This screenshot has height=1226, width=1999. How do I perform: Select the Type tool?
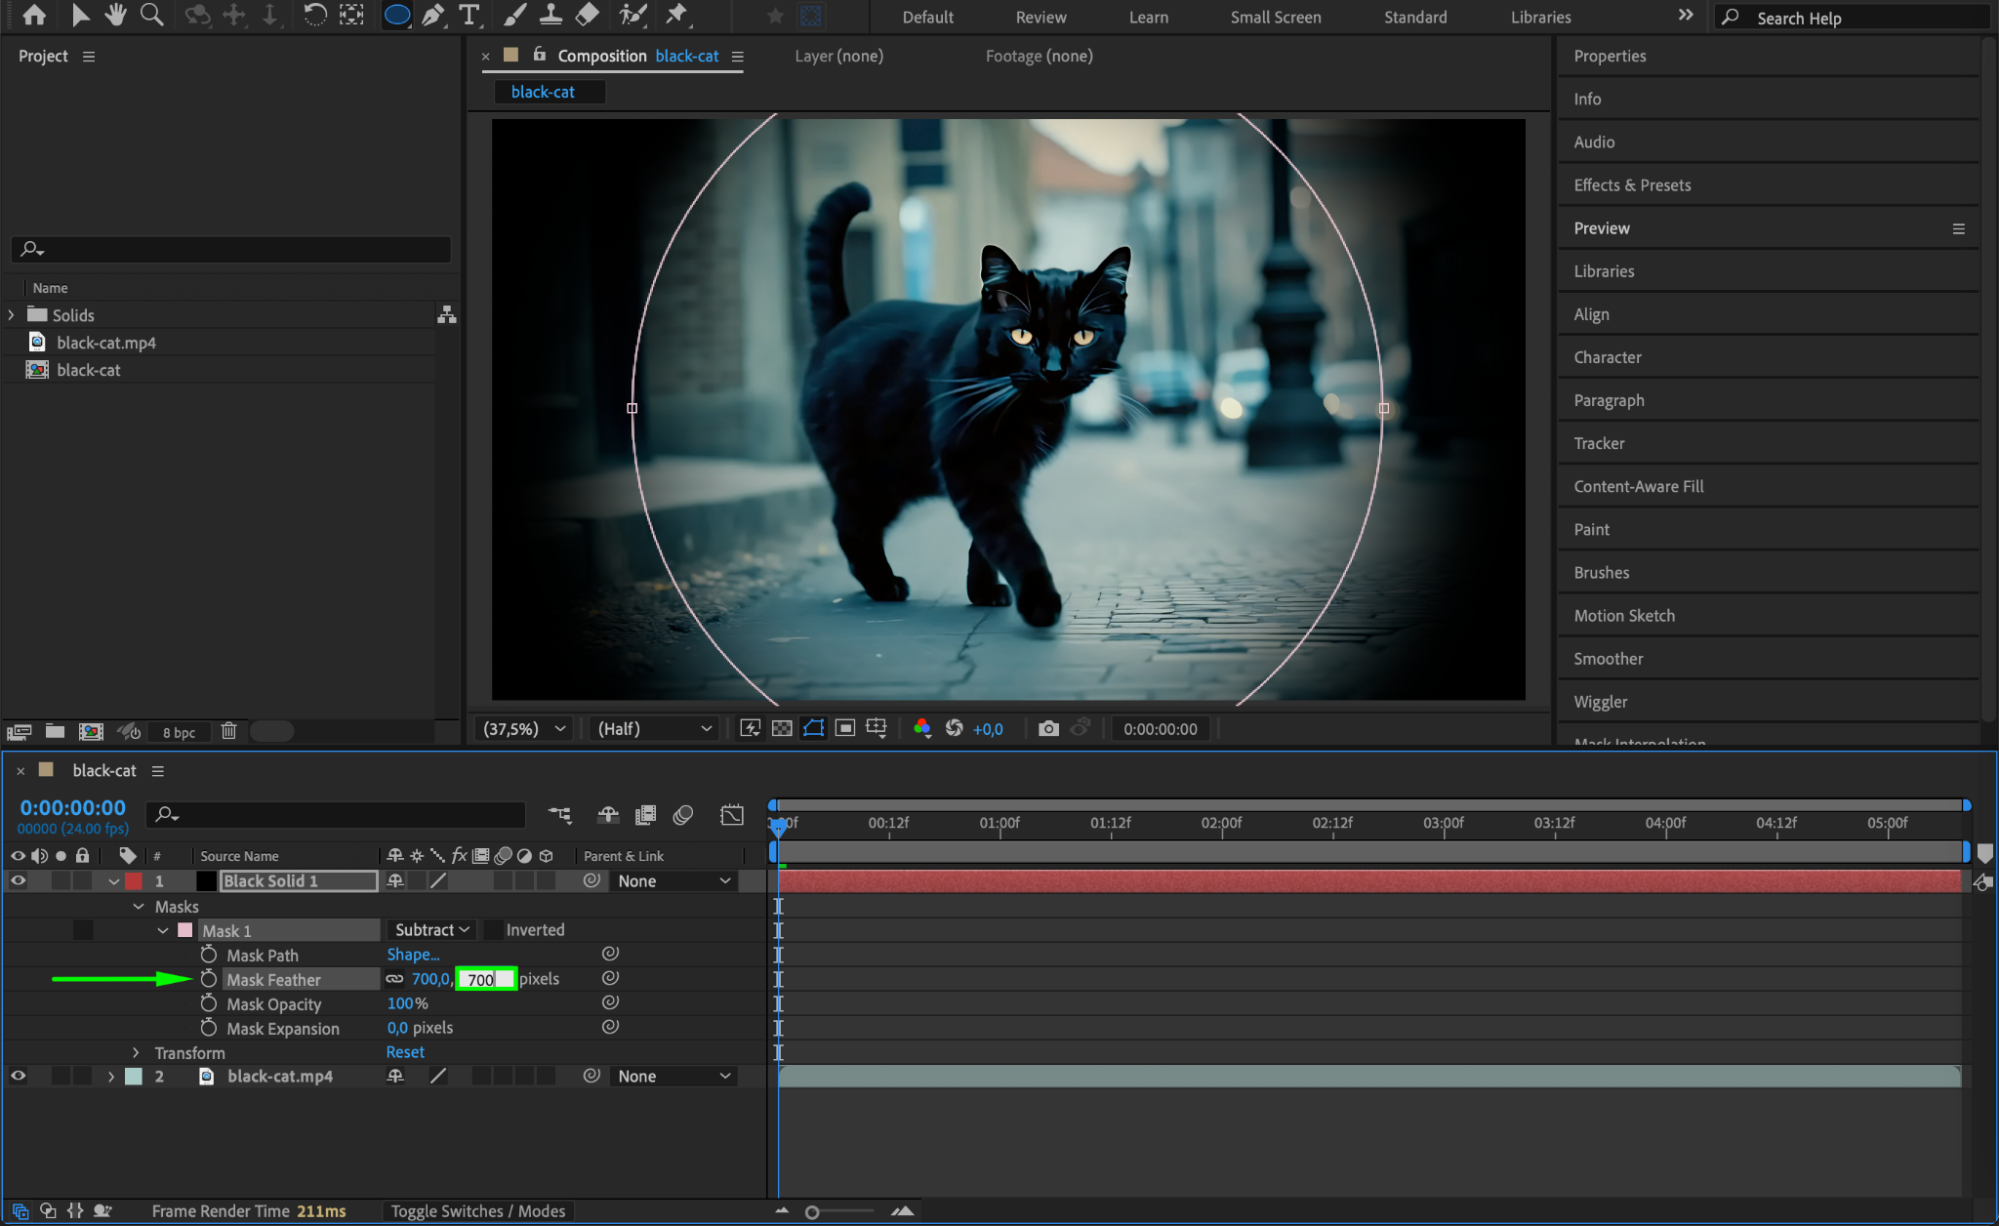469,15
